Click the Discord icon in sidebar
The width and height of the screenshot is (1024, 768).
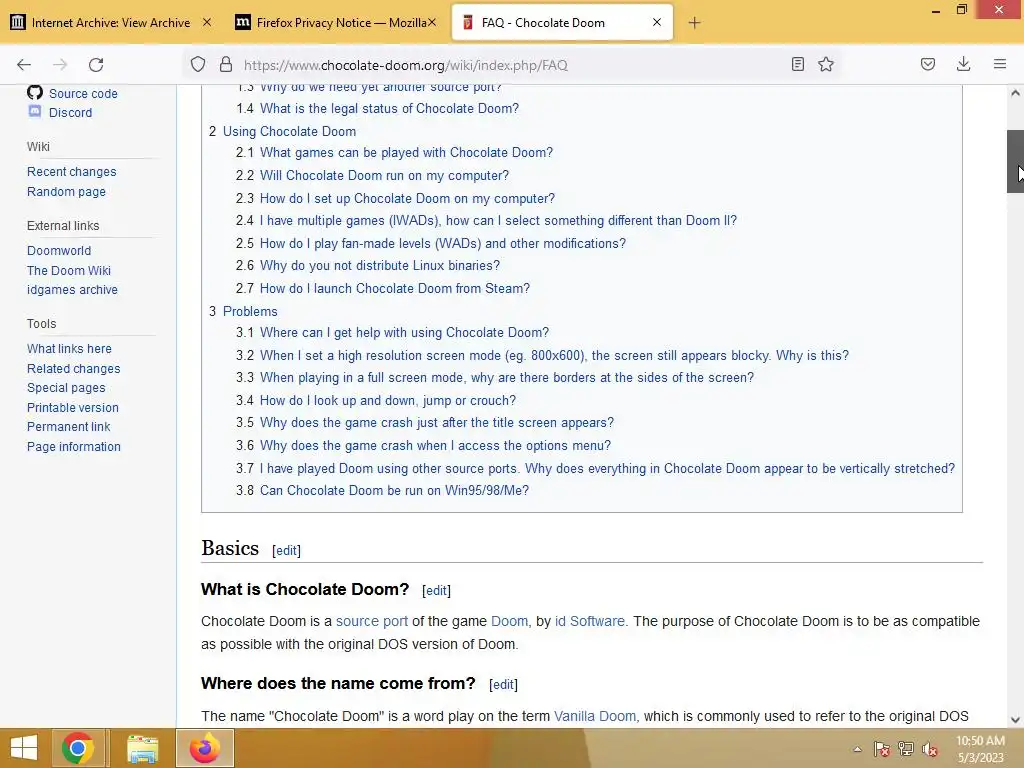[35, 112]
